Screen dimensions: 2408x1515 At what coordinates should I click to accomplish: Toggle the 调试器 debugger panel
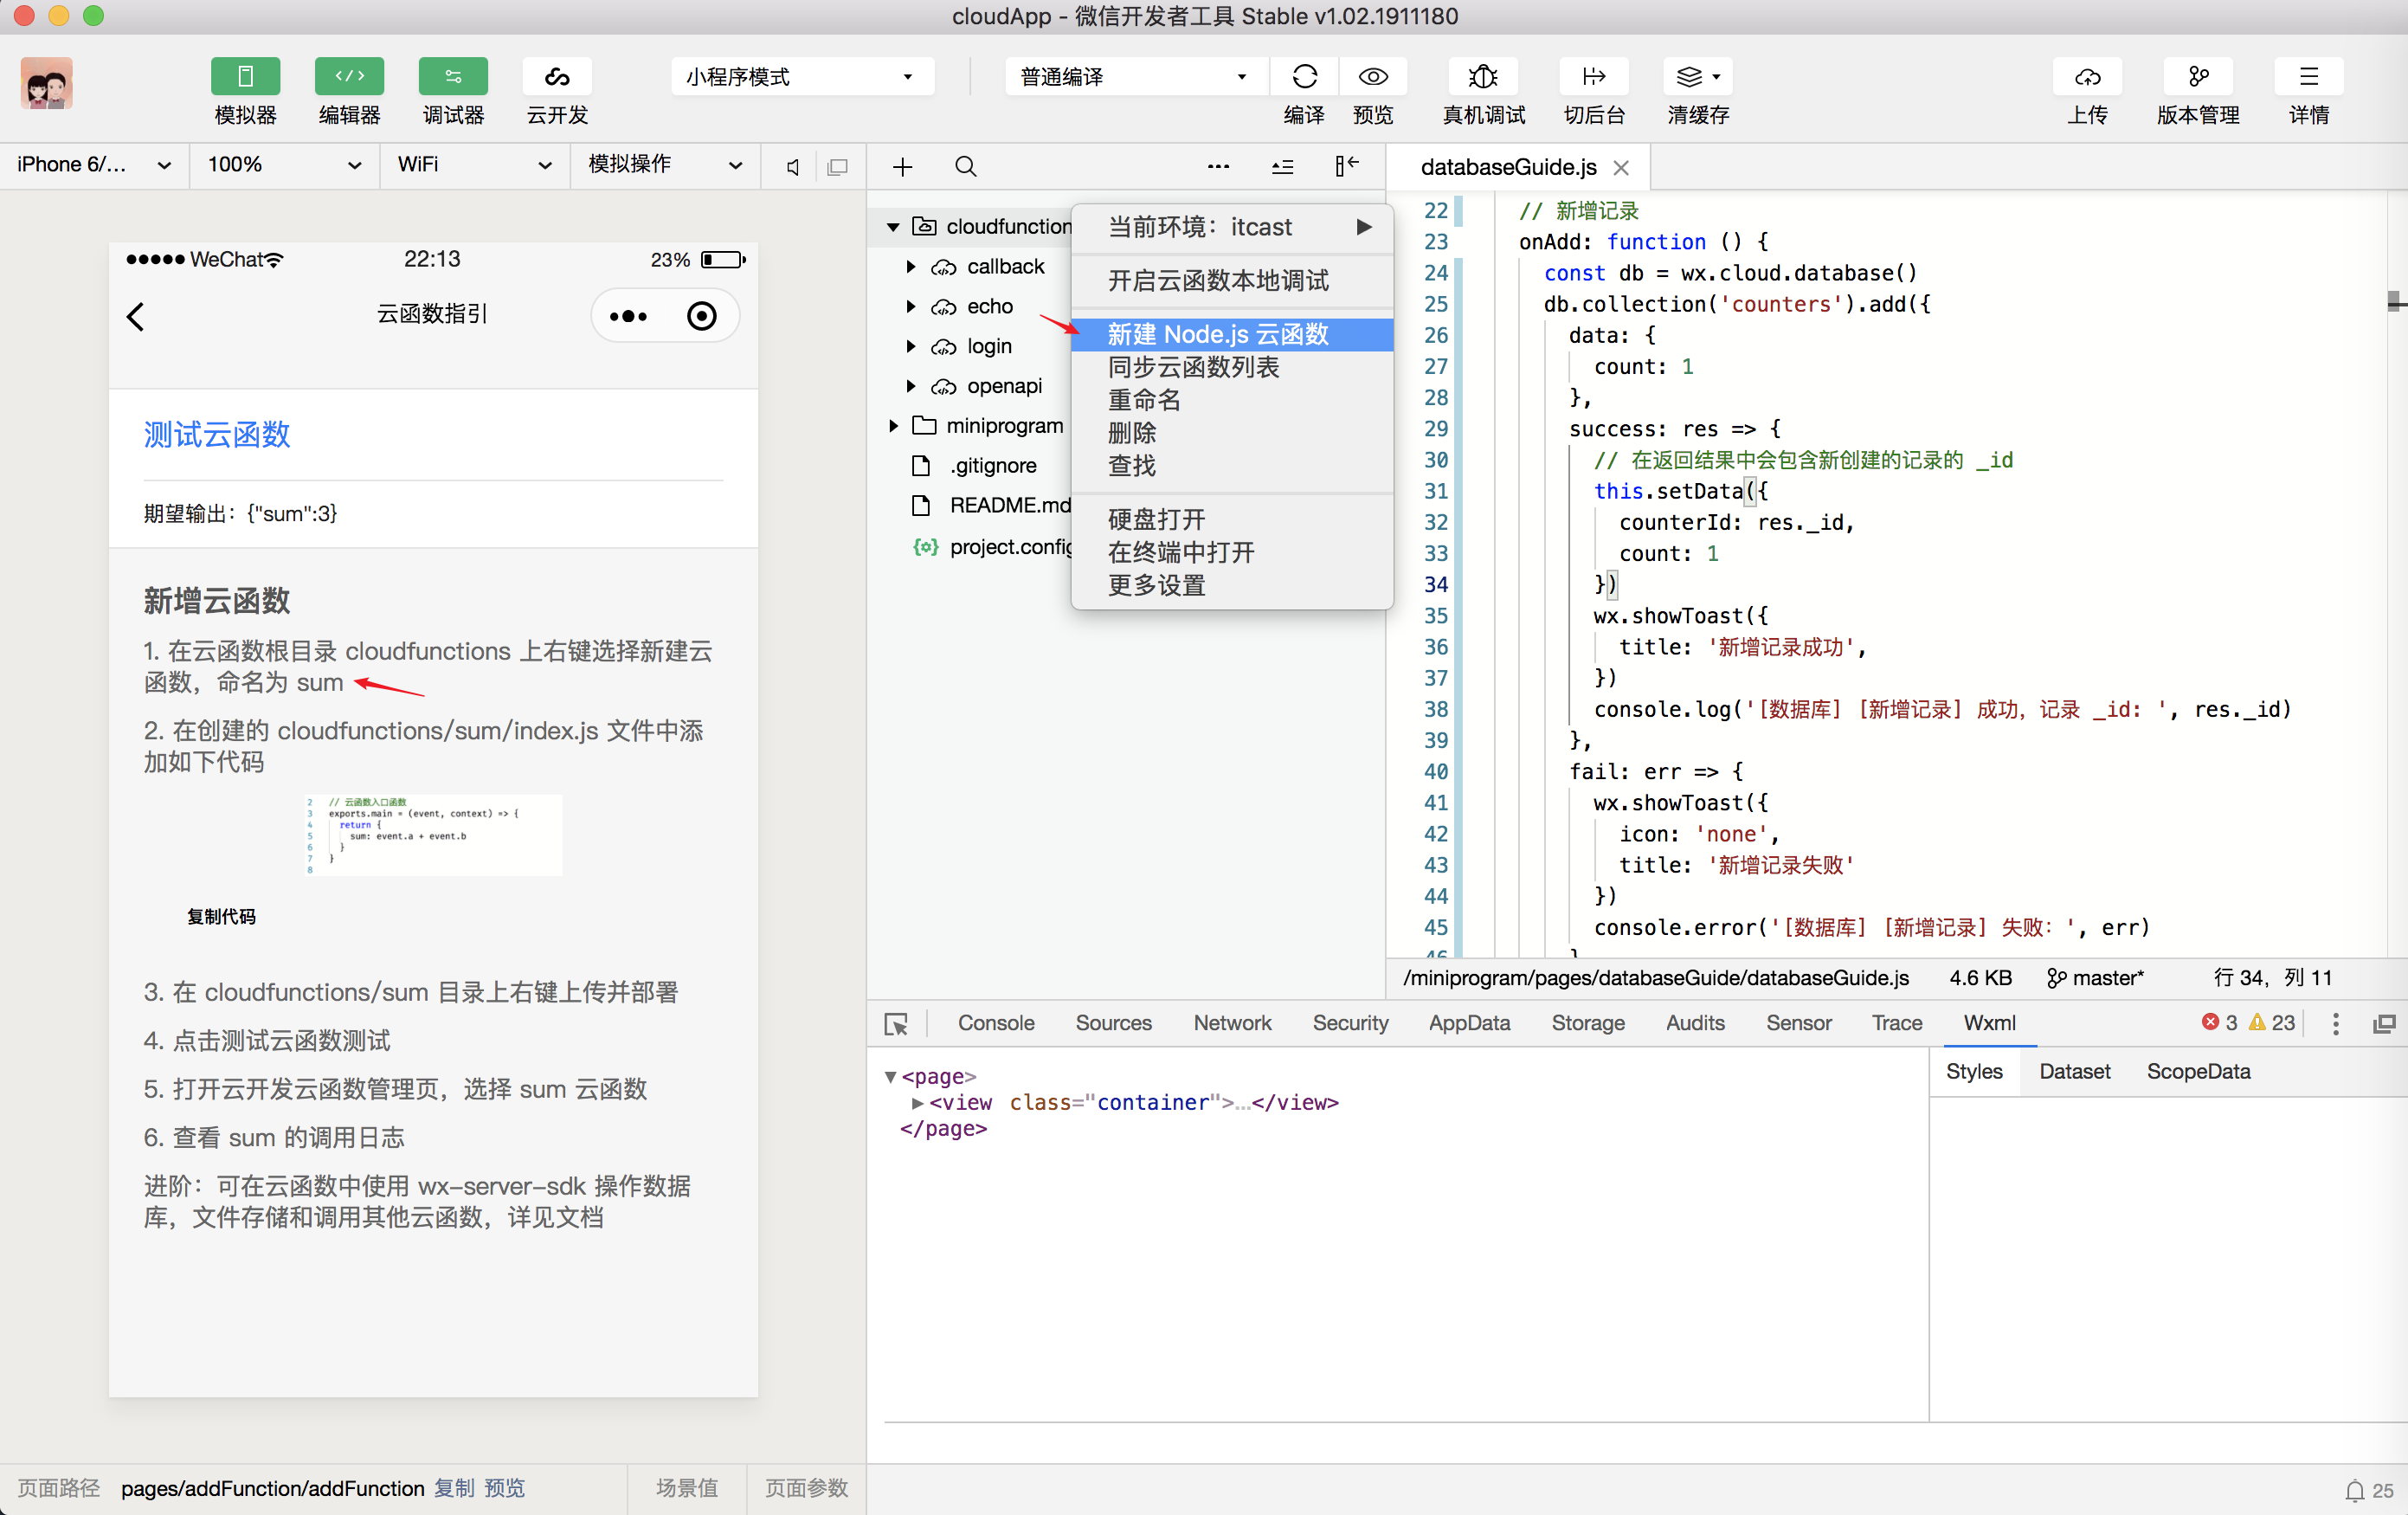tap(453, 78)
